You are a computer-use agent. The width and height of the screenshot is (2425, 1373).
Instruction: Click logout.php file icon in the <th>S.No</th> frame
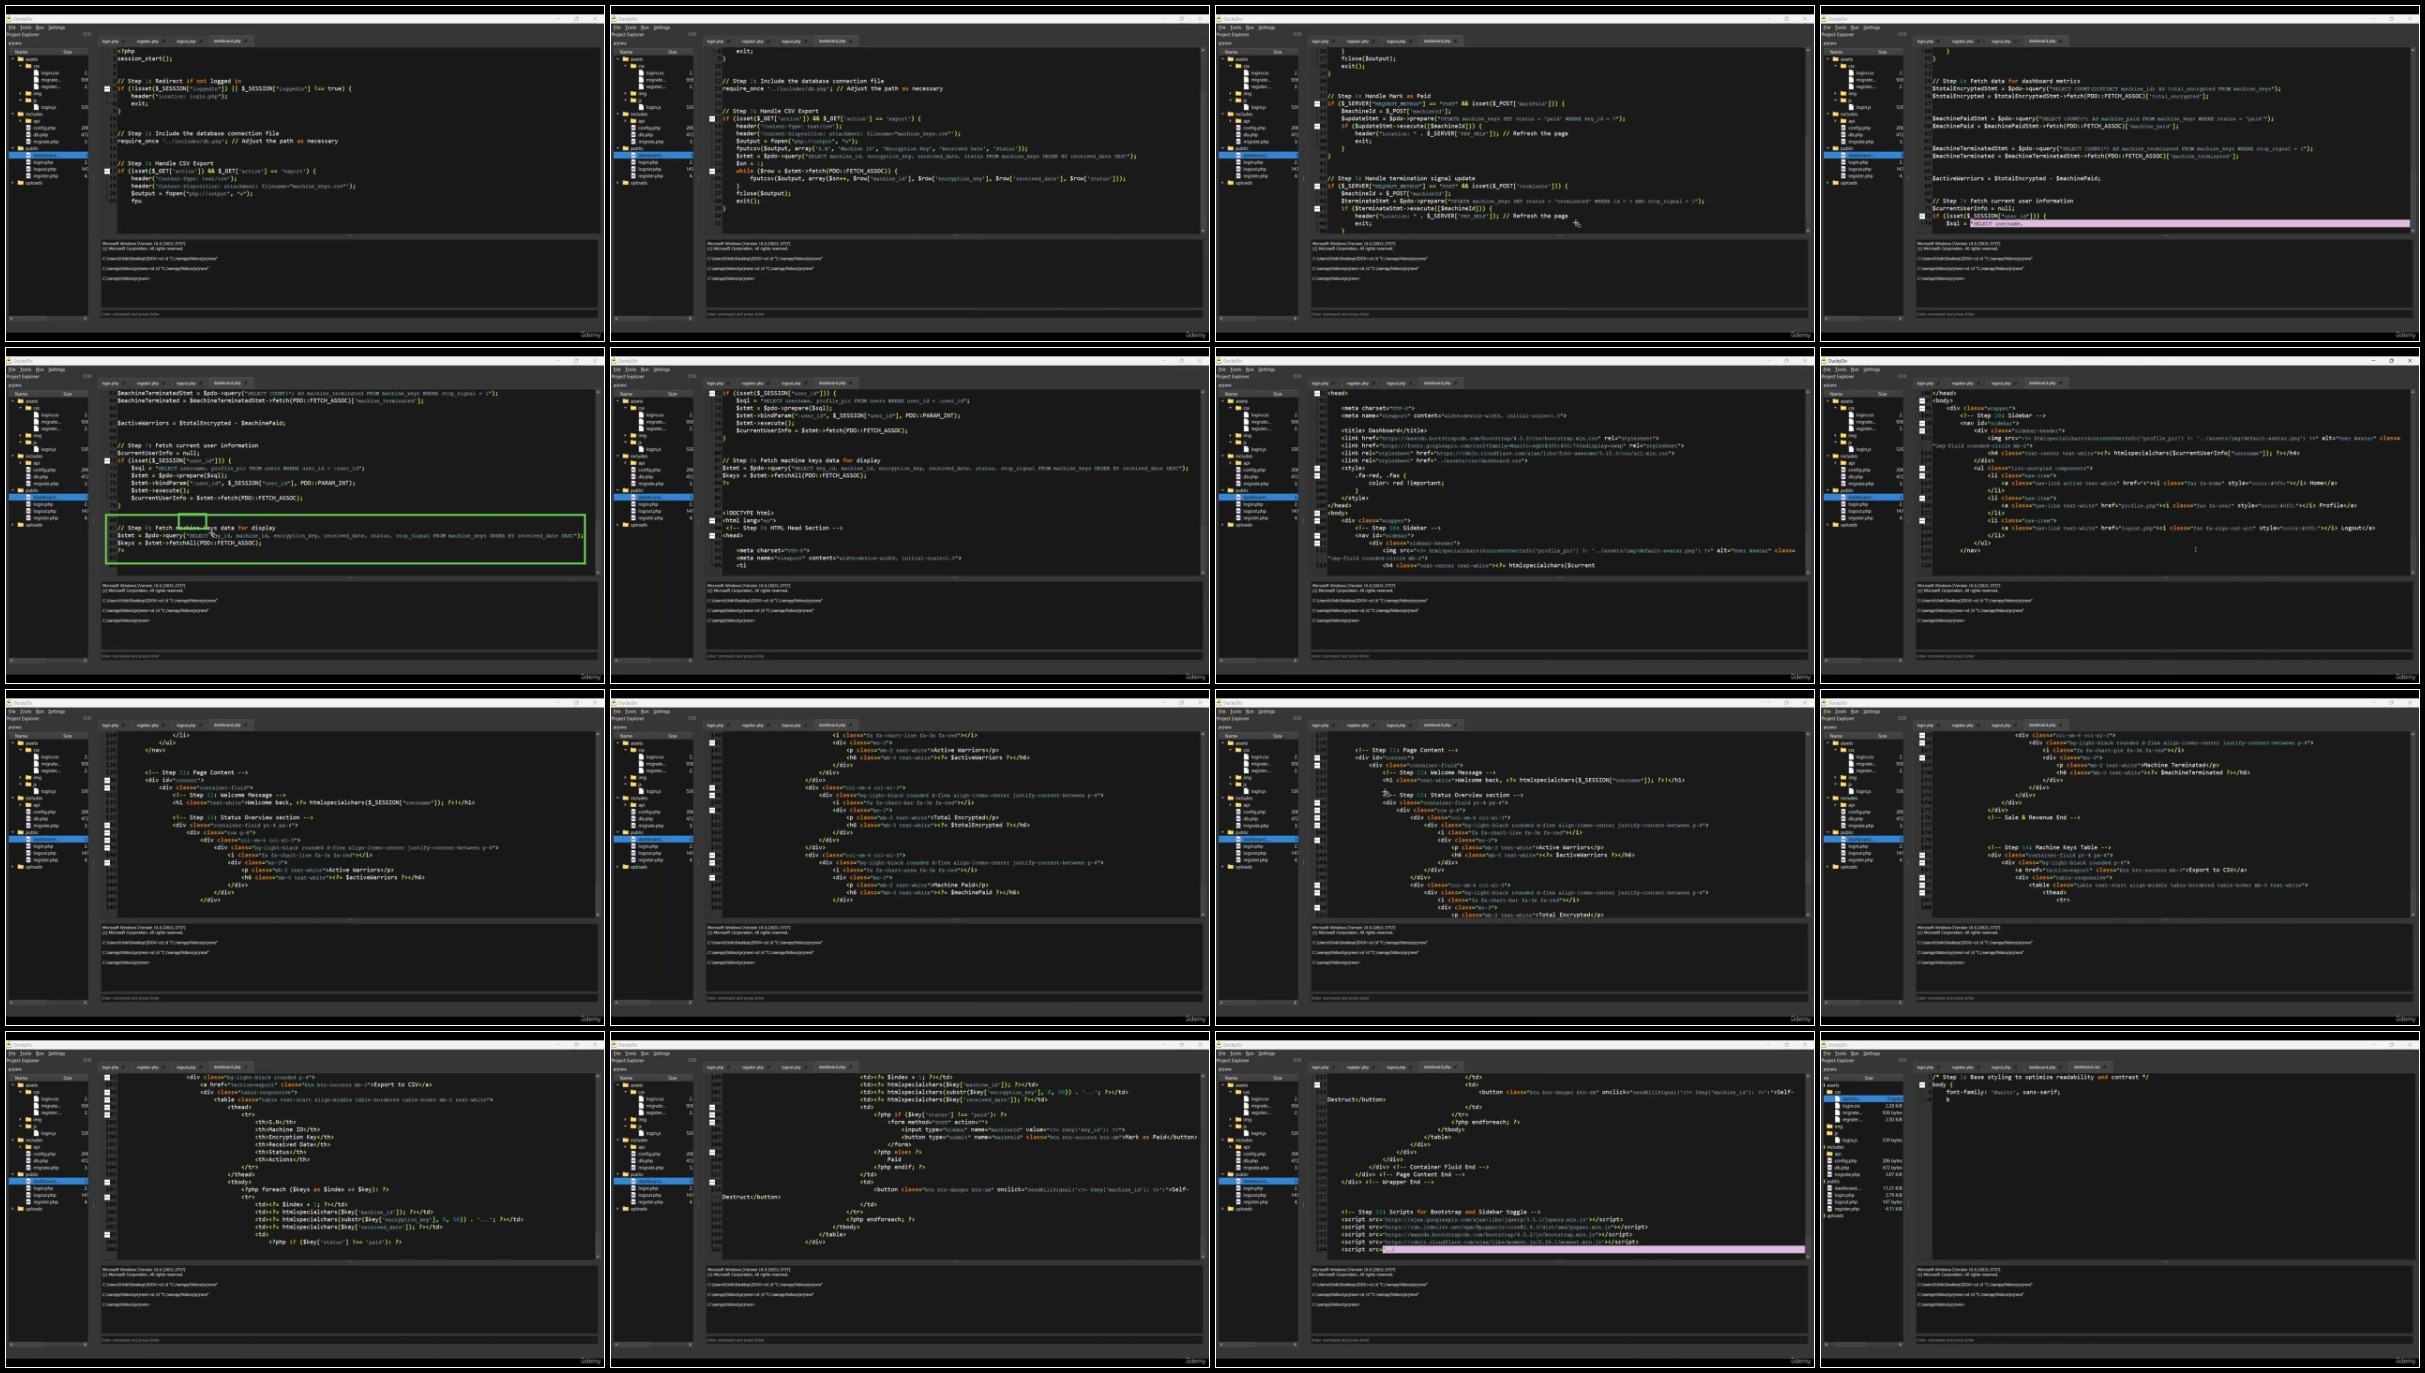coord(29,1195)
